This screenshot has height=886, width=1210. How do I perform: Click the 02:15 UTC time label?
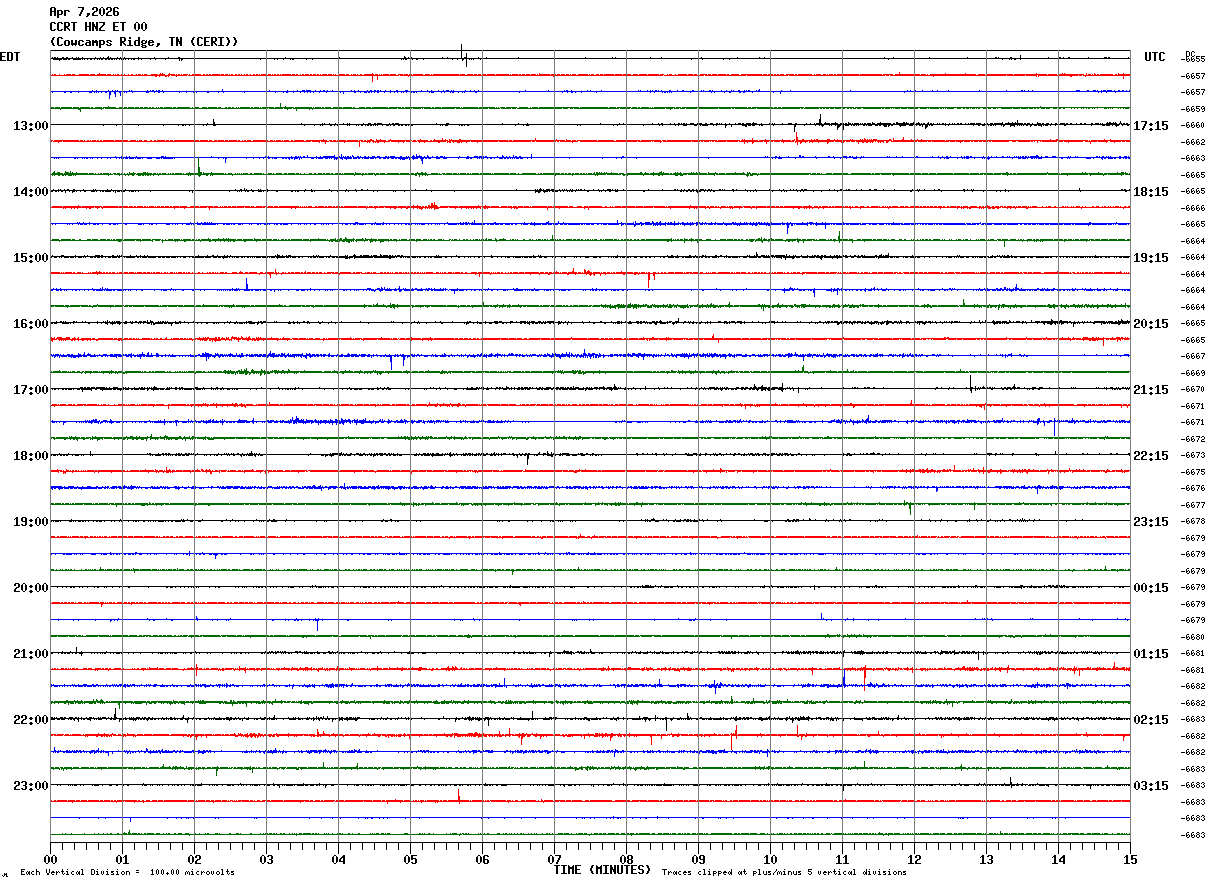tap(1151, 720)
